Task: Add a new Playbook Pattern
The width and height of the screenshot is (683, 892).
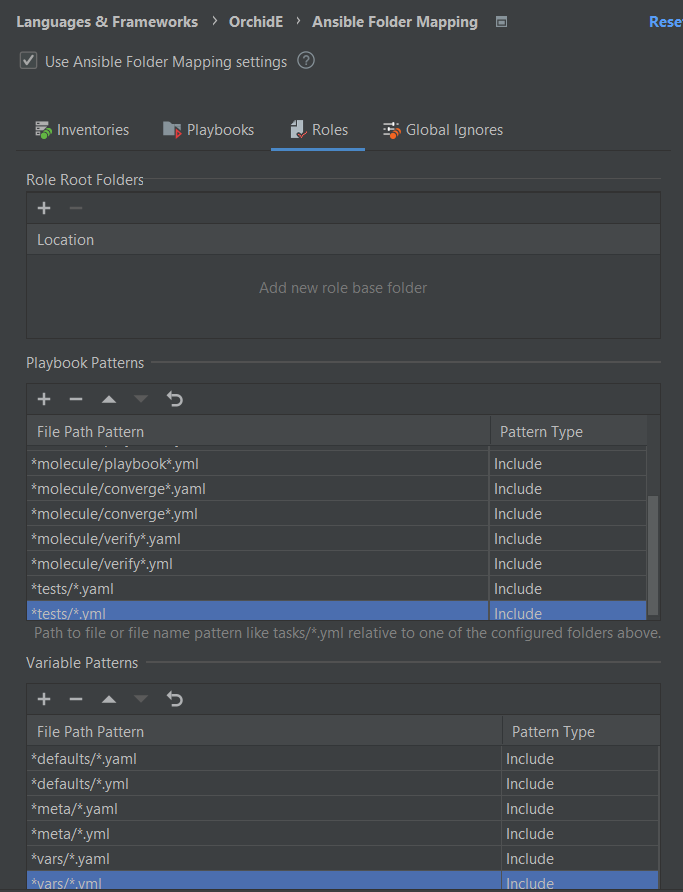Action: click(44, 399)
